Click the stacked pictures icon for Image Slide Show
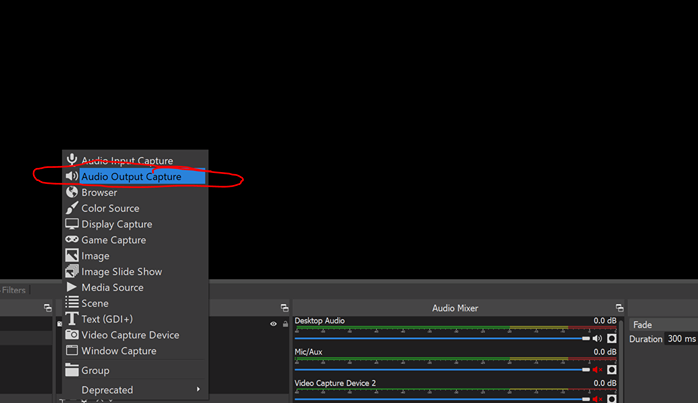The image size is (698, 403). click(x=72, y=271)
